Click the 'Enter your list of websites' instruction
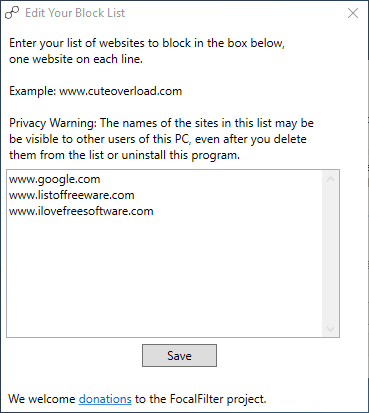 pyautogui.click(x=147, y=43)
